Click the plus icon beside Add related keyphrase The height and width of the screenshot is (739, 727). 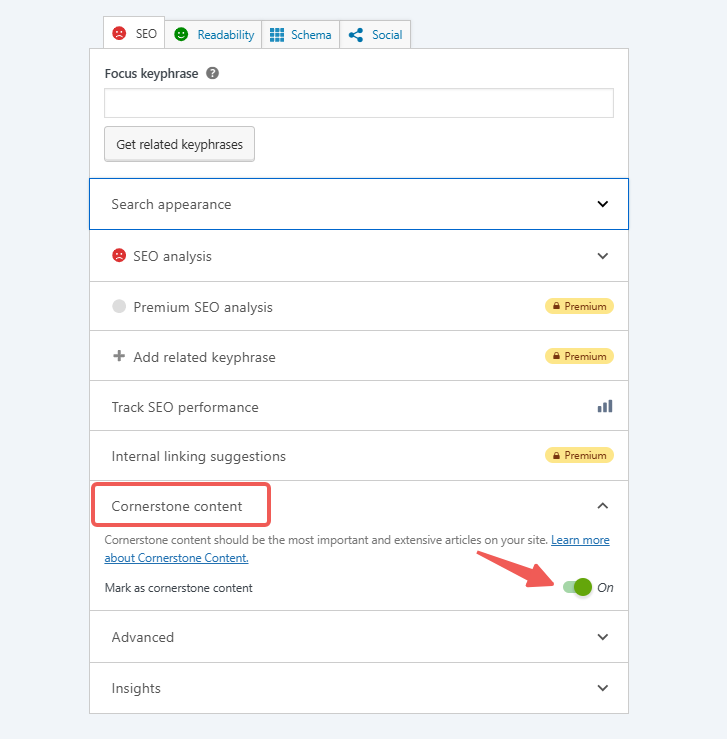[x=119, y=356]
